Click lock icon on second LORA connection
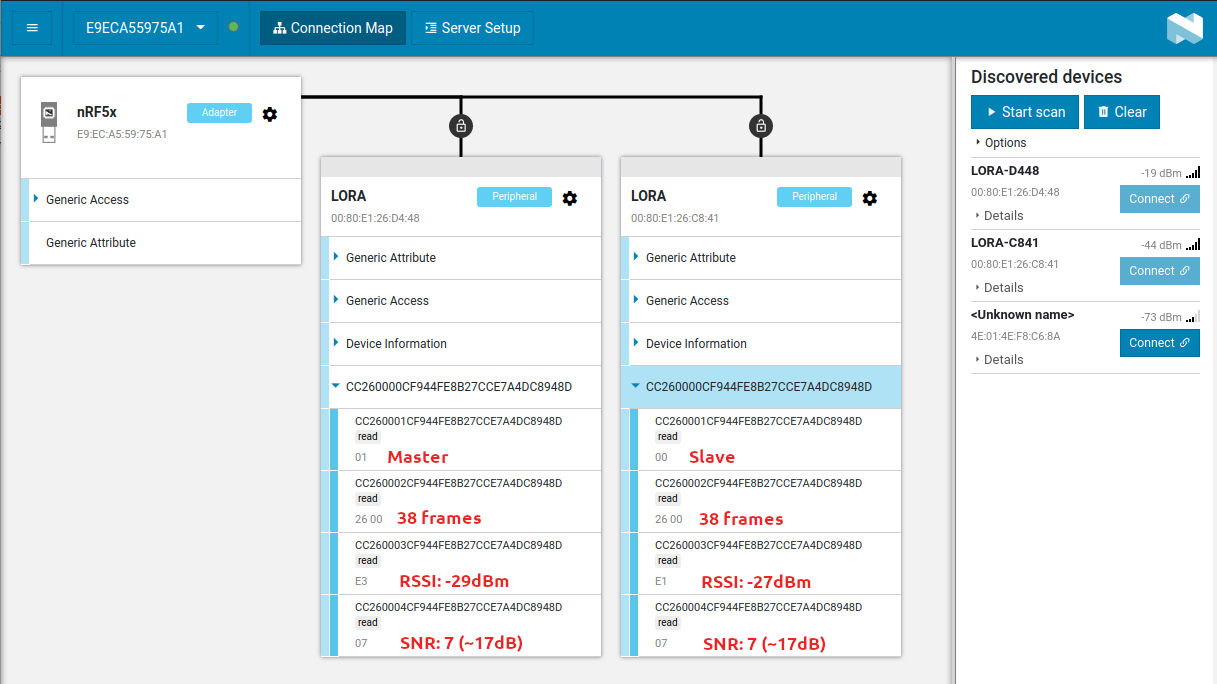This screenshot has height=684, width=1217. pos(761,126)
